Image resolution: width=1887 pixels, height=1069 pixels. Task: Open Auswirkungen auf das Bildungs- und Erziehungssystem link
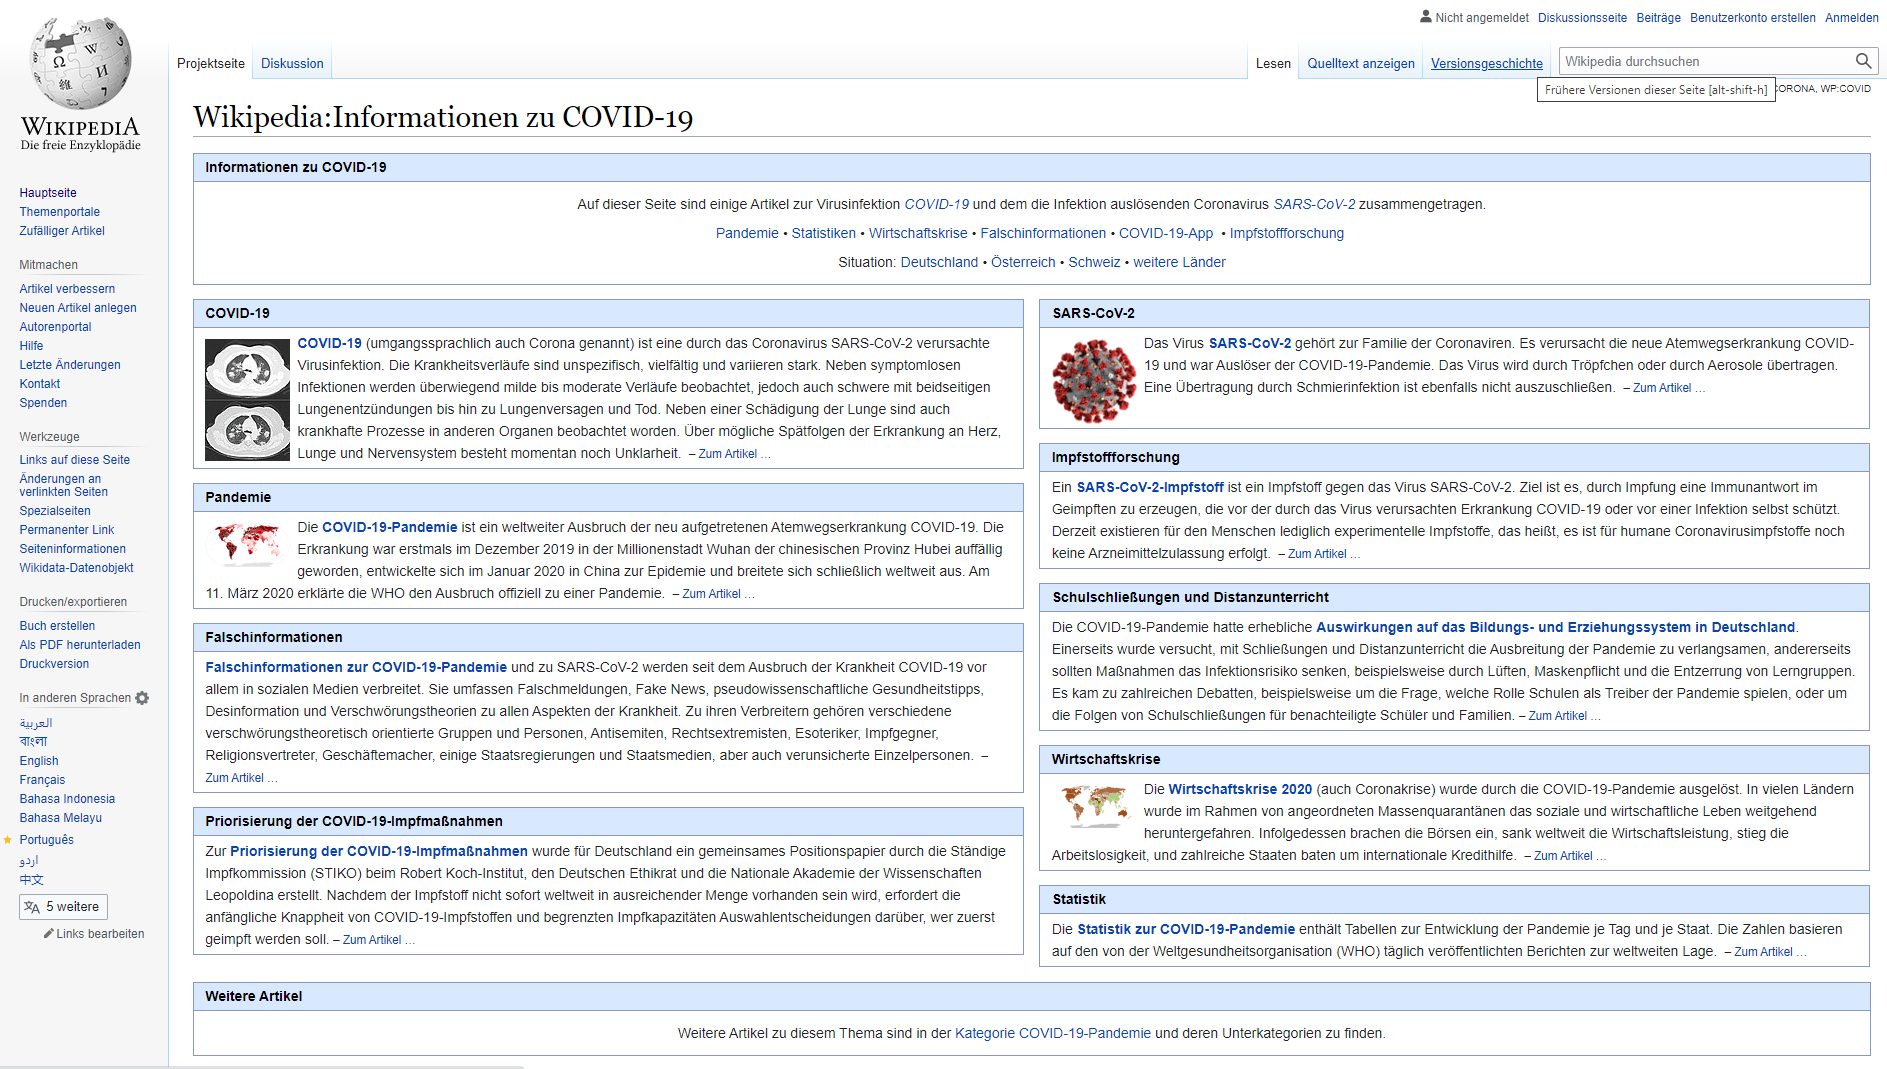[x=1555, y=627]
